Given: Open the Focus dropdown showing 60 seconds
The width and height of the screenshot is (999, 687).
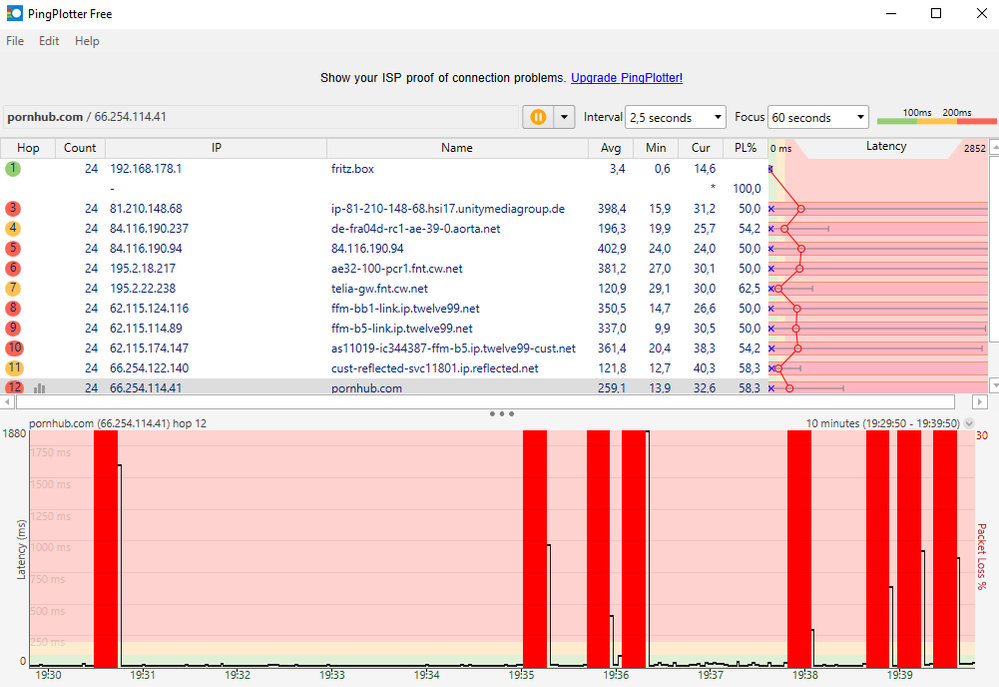Looking at the screenshot, I should click(x=818, y=117).
